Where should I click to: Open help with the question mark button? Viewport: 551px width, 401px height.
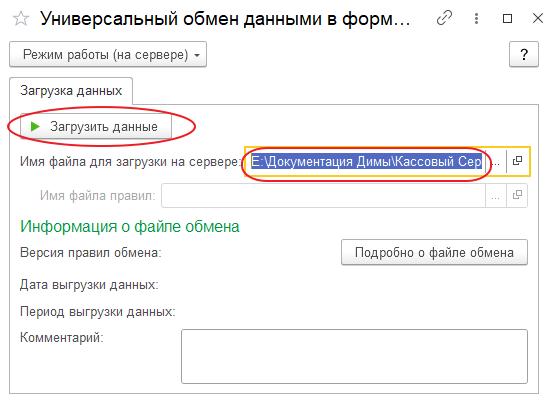[524, 54]
